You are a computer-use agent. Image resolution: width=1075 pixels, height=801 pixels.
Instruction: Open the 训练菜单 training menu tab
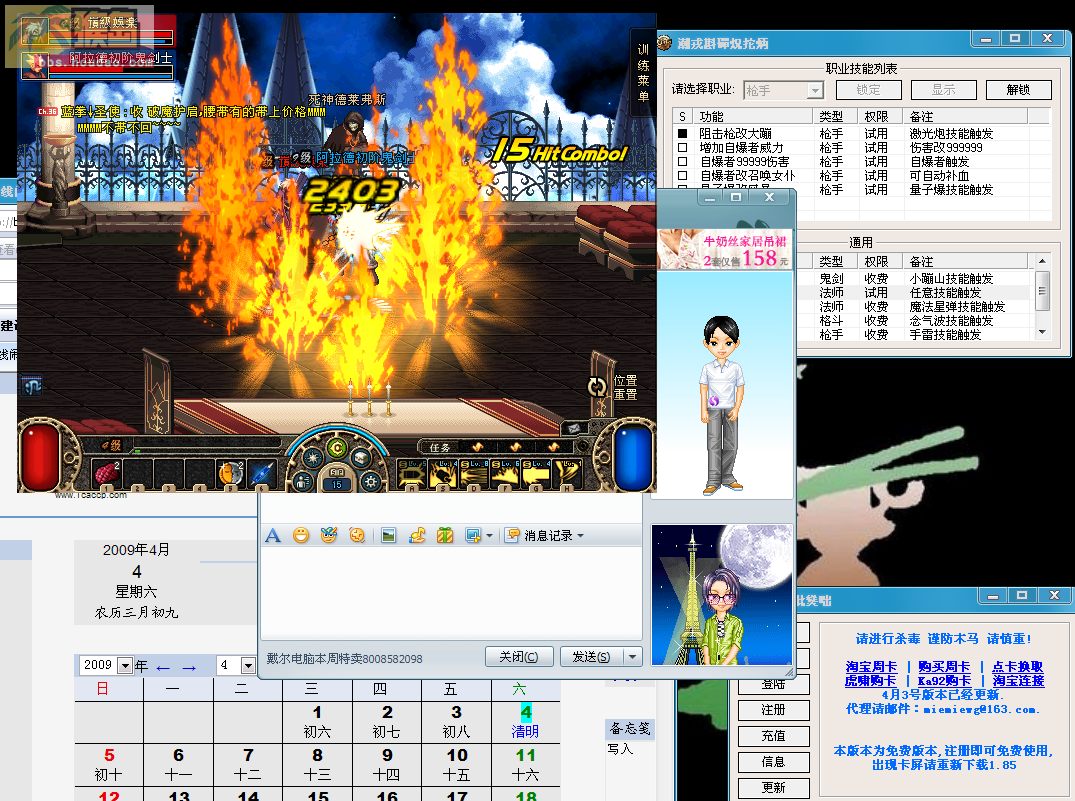pyautogui.click(x=643, y=73)
